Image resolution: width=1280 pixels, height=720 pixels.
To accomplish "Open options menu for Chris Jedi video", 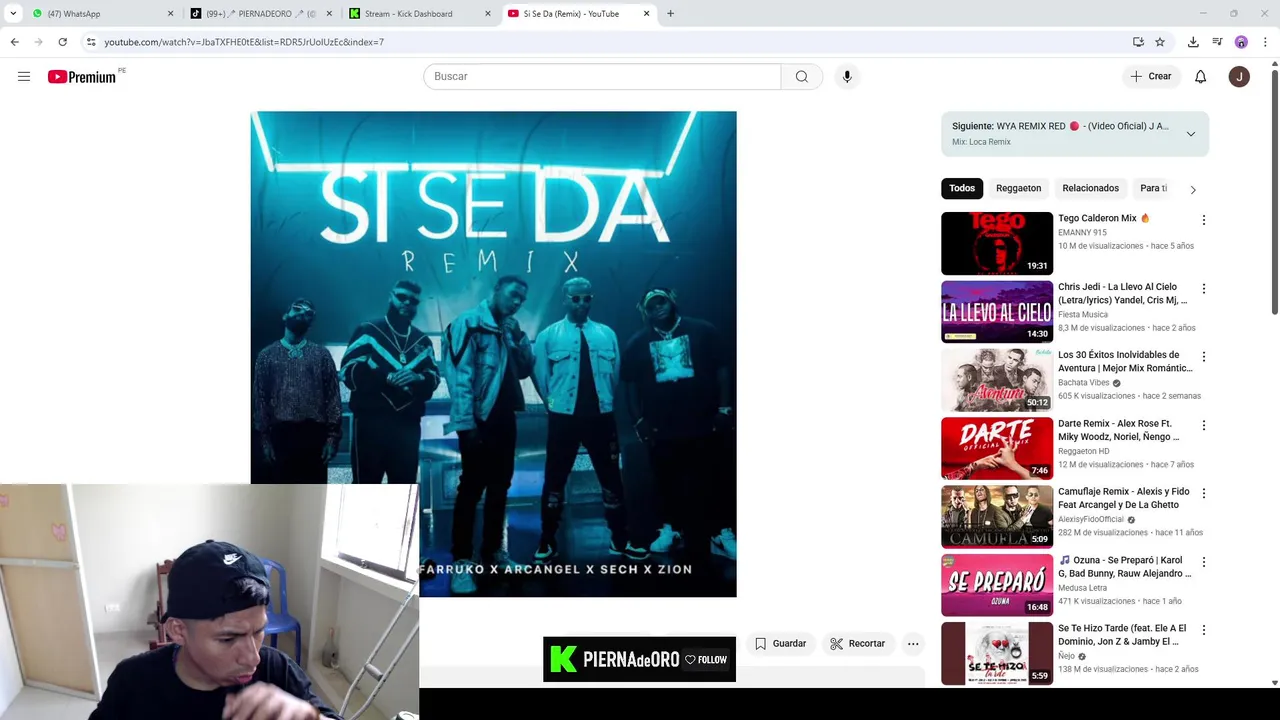I will [1203, 288].
